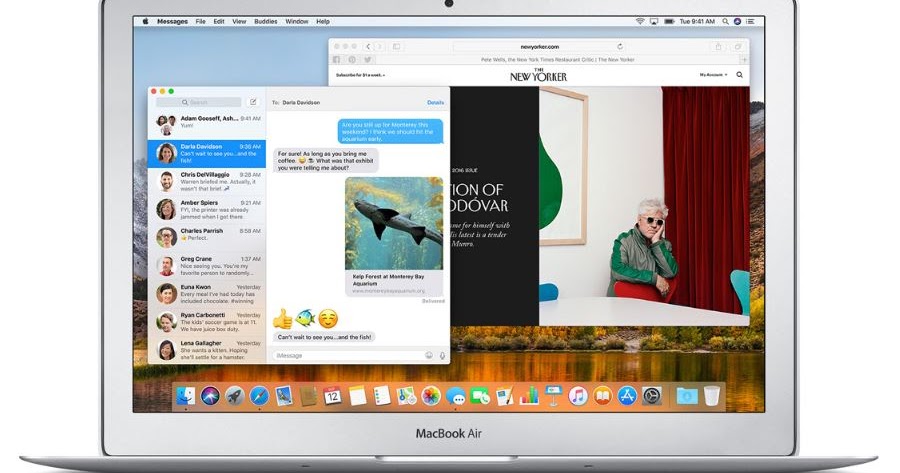The width and height of the screenshot is (900, 473).
Task: Open Reminders list icon in Dock
Action: click(x=382, y=396)
